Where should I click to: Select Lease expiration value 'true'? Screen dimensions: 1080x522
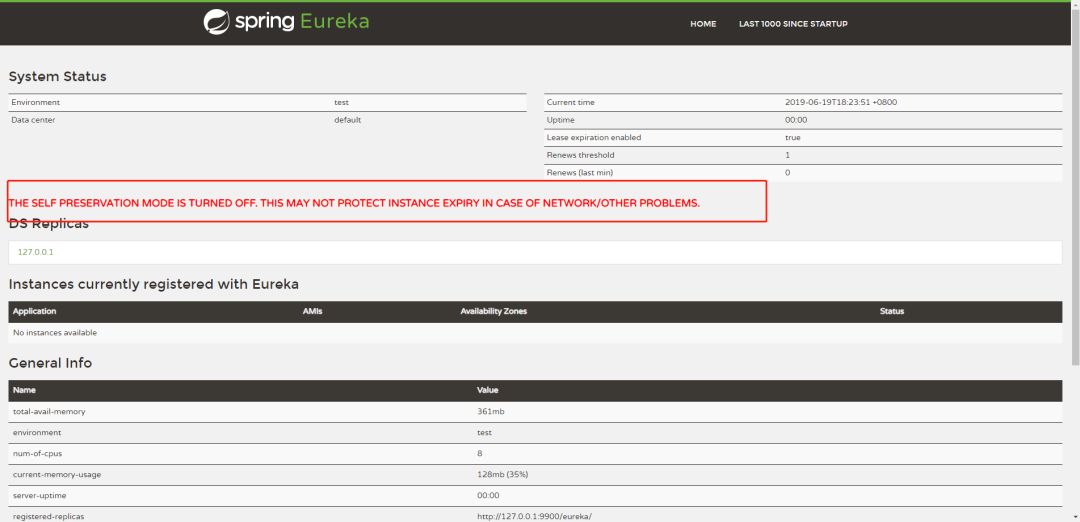point(792,138)
